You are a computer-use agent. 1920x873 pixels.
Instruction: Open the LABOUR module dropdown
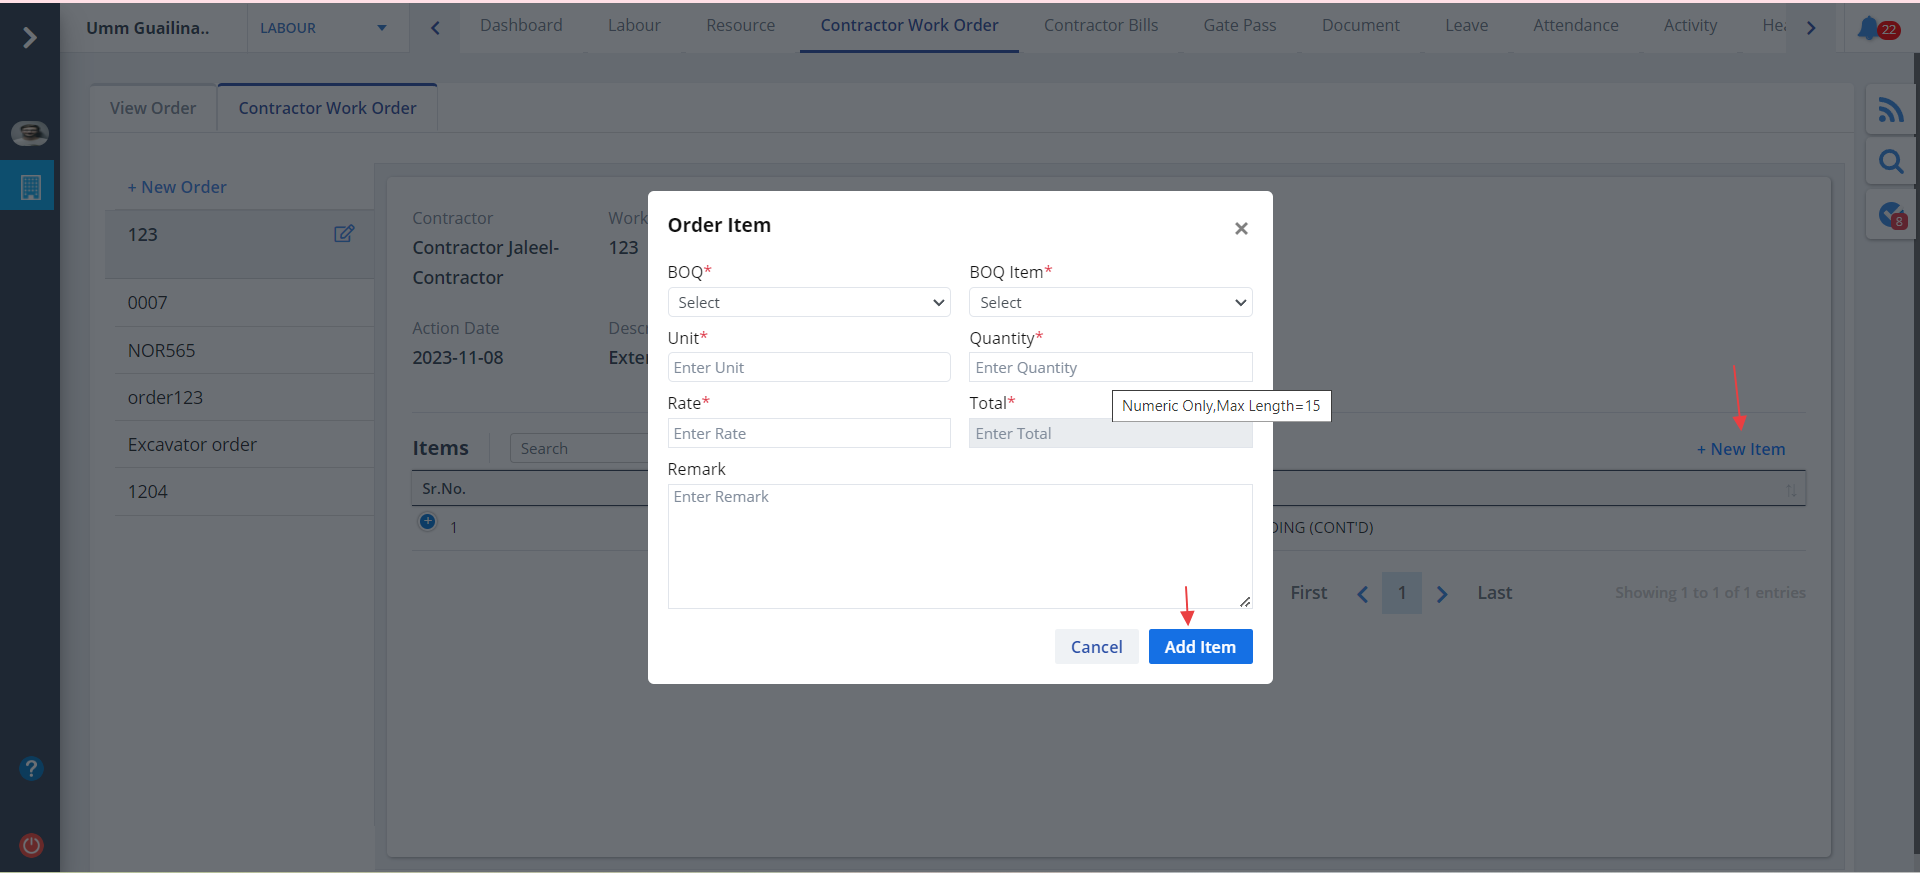(x=323, y=28)
